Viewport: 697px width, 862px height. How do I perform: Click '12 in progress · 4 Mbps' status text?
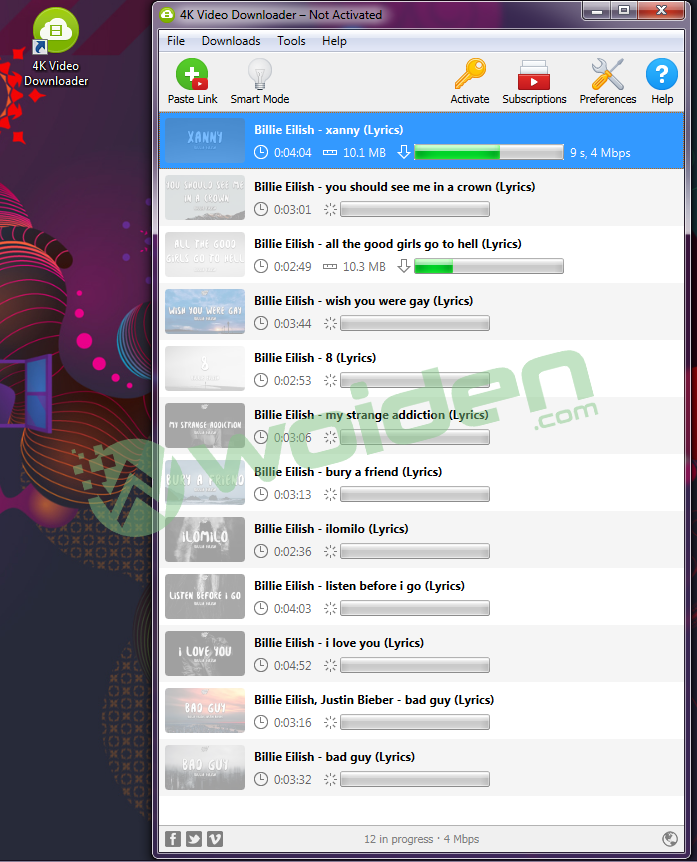coord(422,839)
